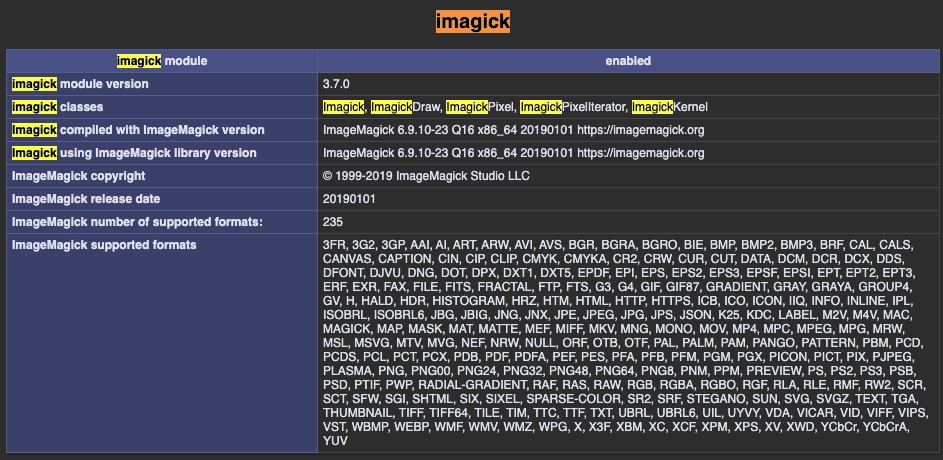Click the 20190101 release date value
Viewport: 943px width, 460px height.
click(x=347, y=199)
